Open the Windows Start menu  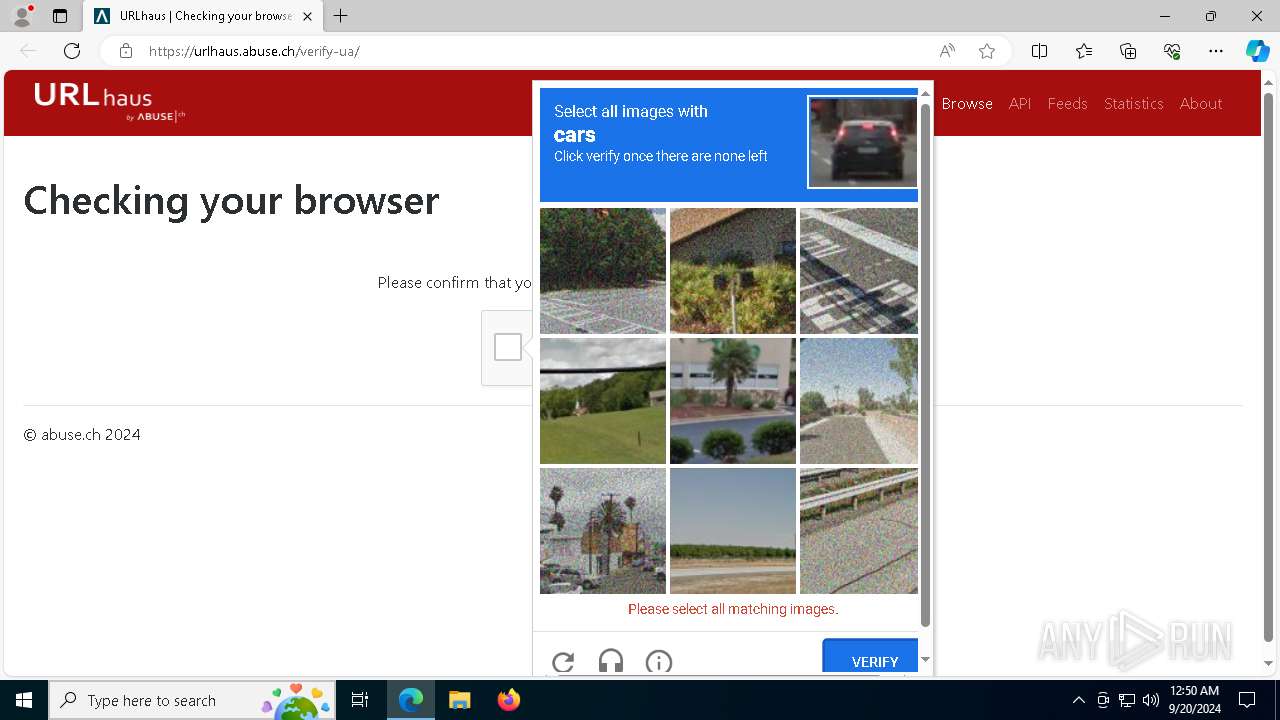[x=24, y=700]
